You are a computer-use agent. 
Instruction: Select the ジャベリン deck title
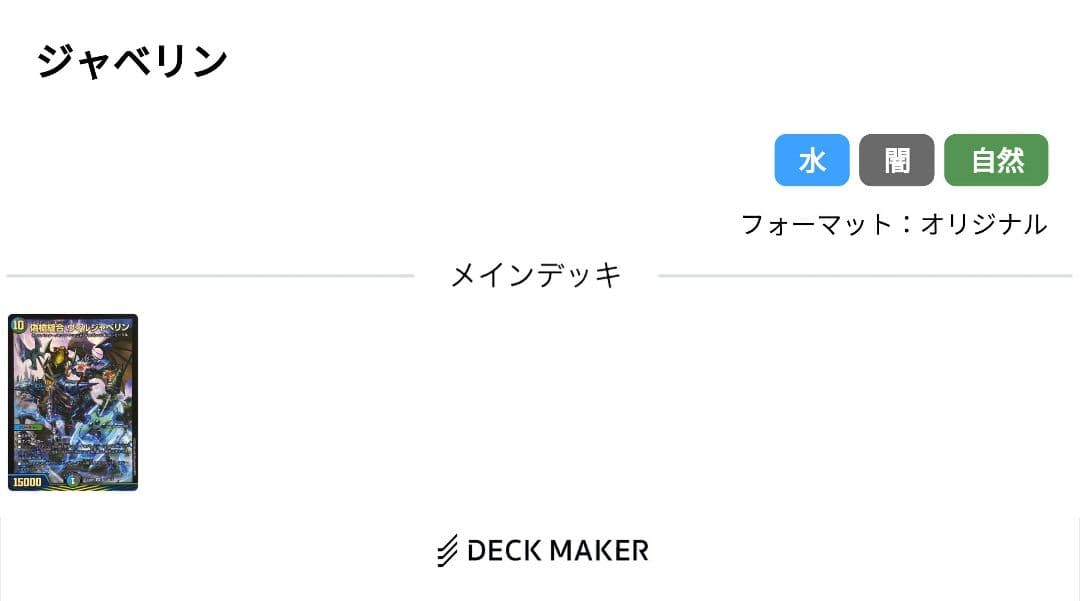point(130,60)
